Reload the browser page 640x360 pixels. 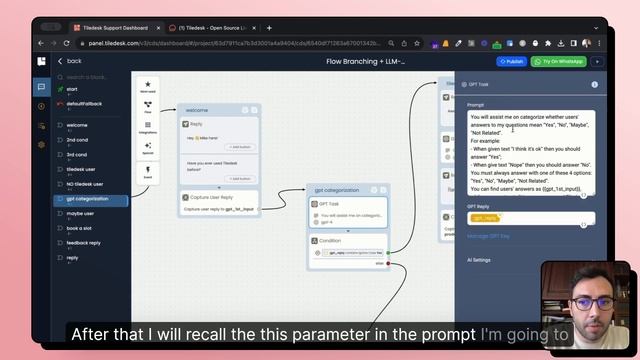[67, 43]
